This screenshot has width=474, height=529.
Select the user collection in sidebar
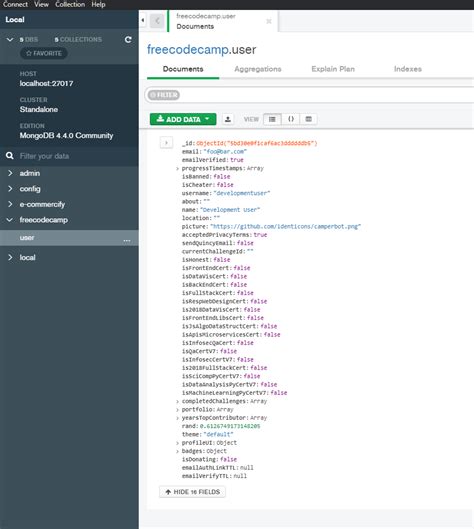pyautogui.click(x=69, y=238)
